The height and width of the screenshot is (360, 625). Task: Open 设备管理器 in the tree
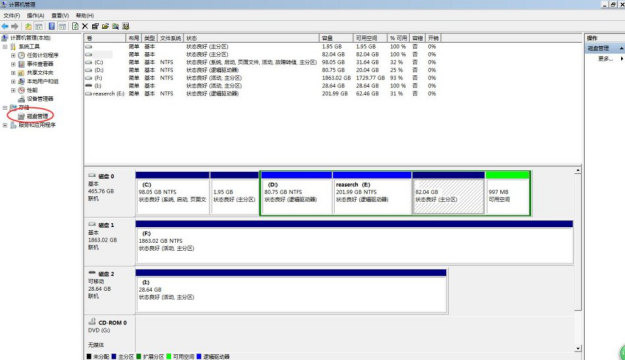[40, 99]
